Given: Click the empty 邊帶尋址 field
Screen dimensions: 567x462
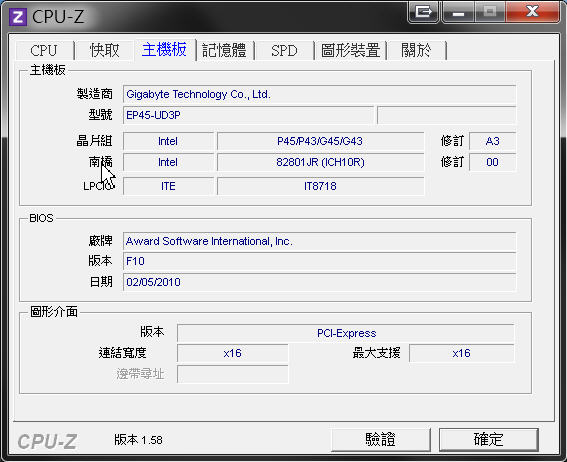Looking at the screenshot, I should tap(233, 374).
